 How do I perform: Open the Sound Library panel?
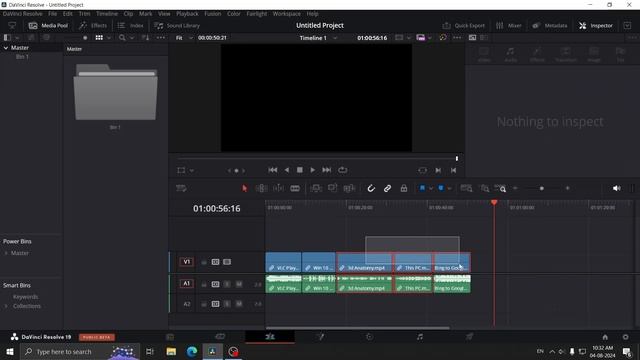[177, 25]
